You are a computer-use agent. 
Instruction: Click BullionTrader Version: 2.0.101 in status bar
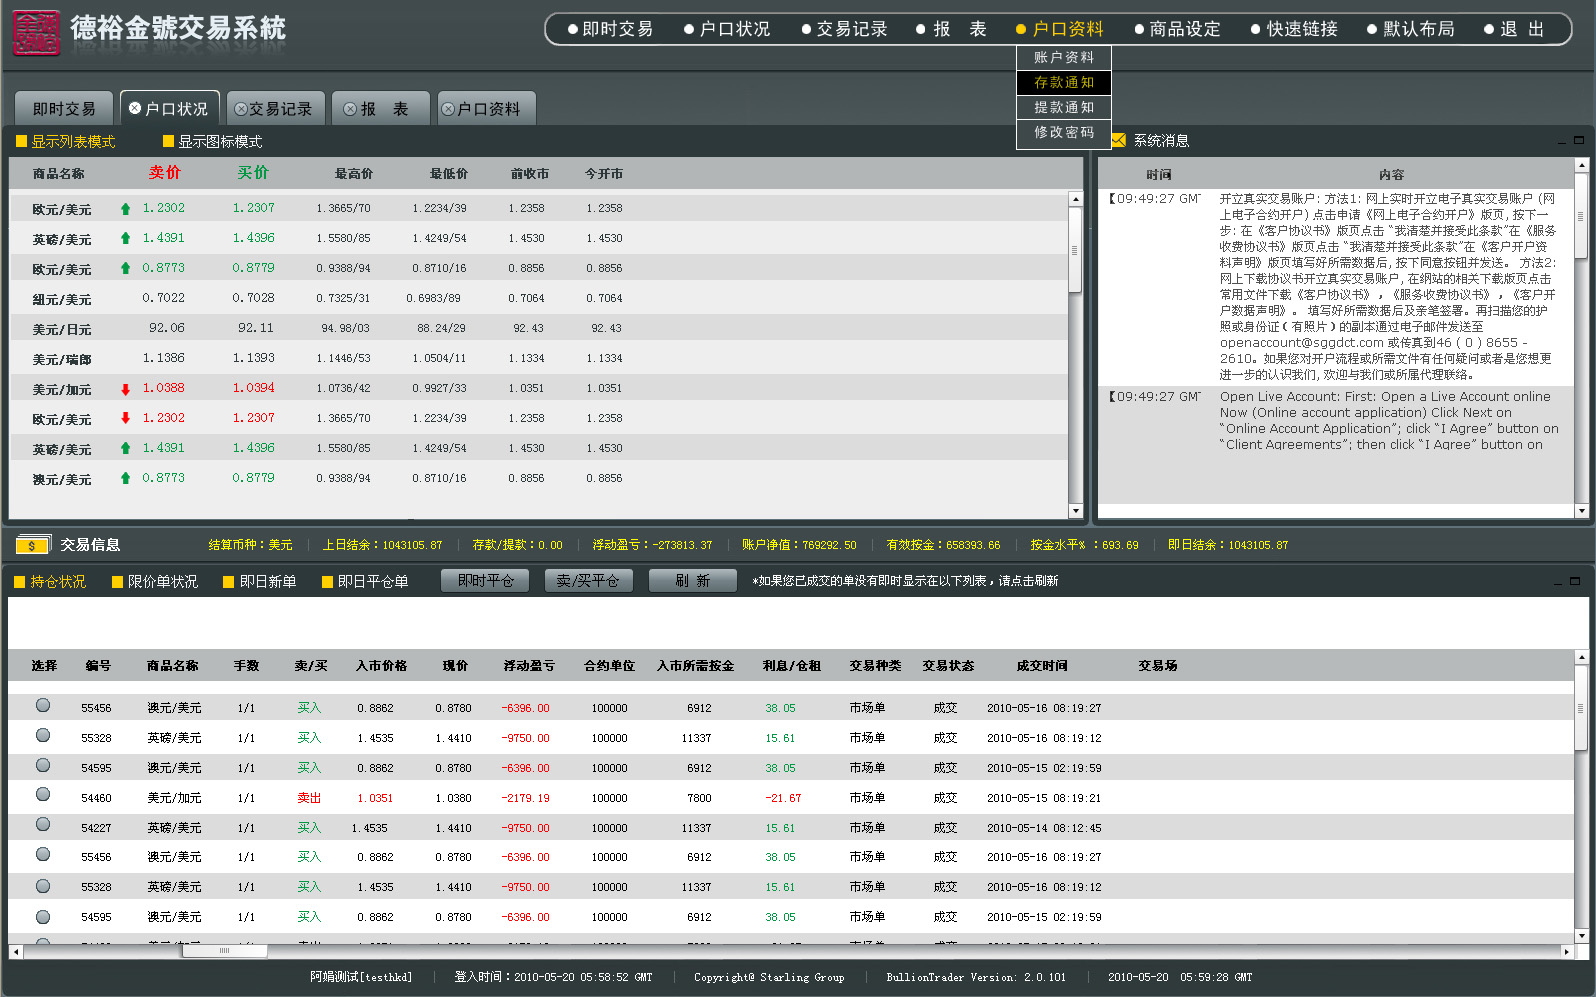point(976,977)
